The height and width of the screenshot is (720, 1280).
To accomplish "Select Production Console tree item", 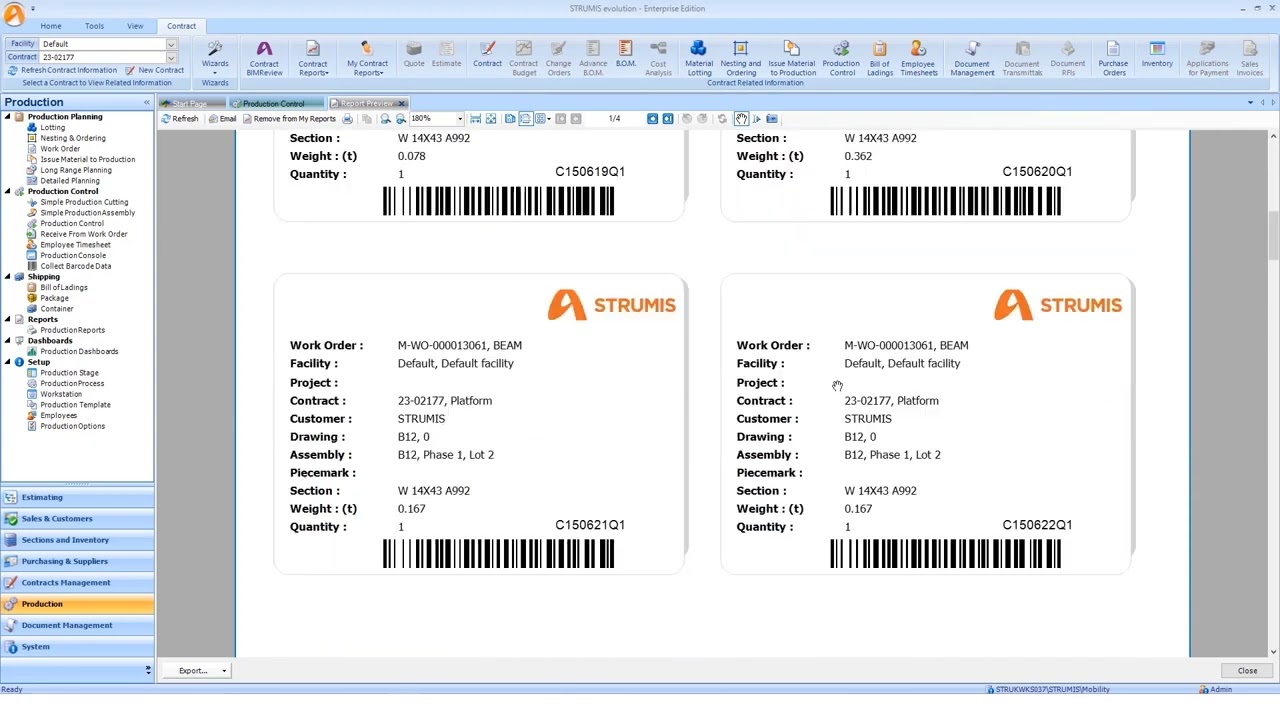I will point(73,256).
